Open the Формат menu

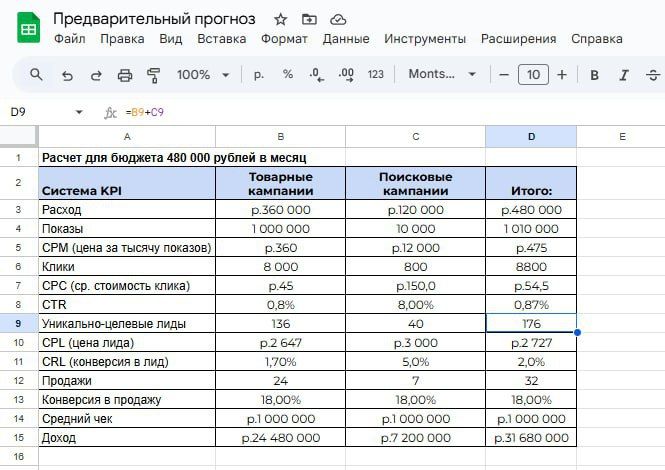point(284,39)
